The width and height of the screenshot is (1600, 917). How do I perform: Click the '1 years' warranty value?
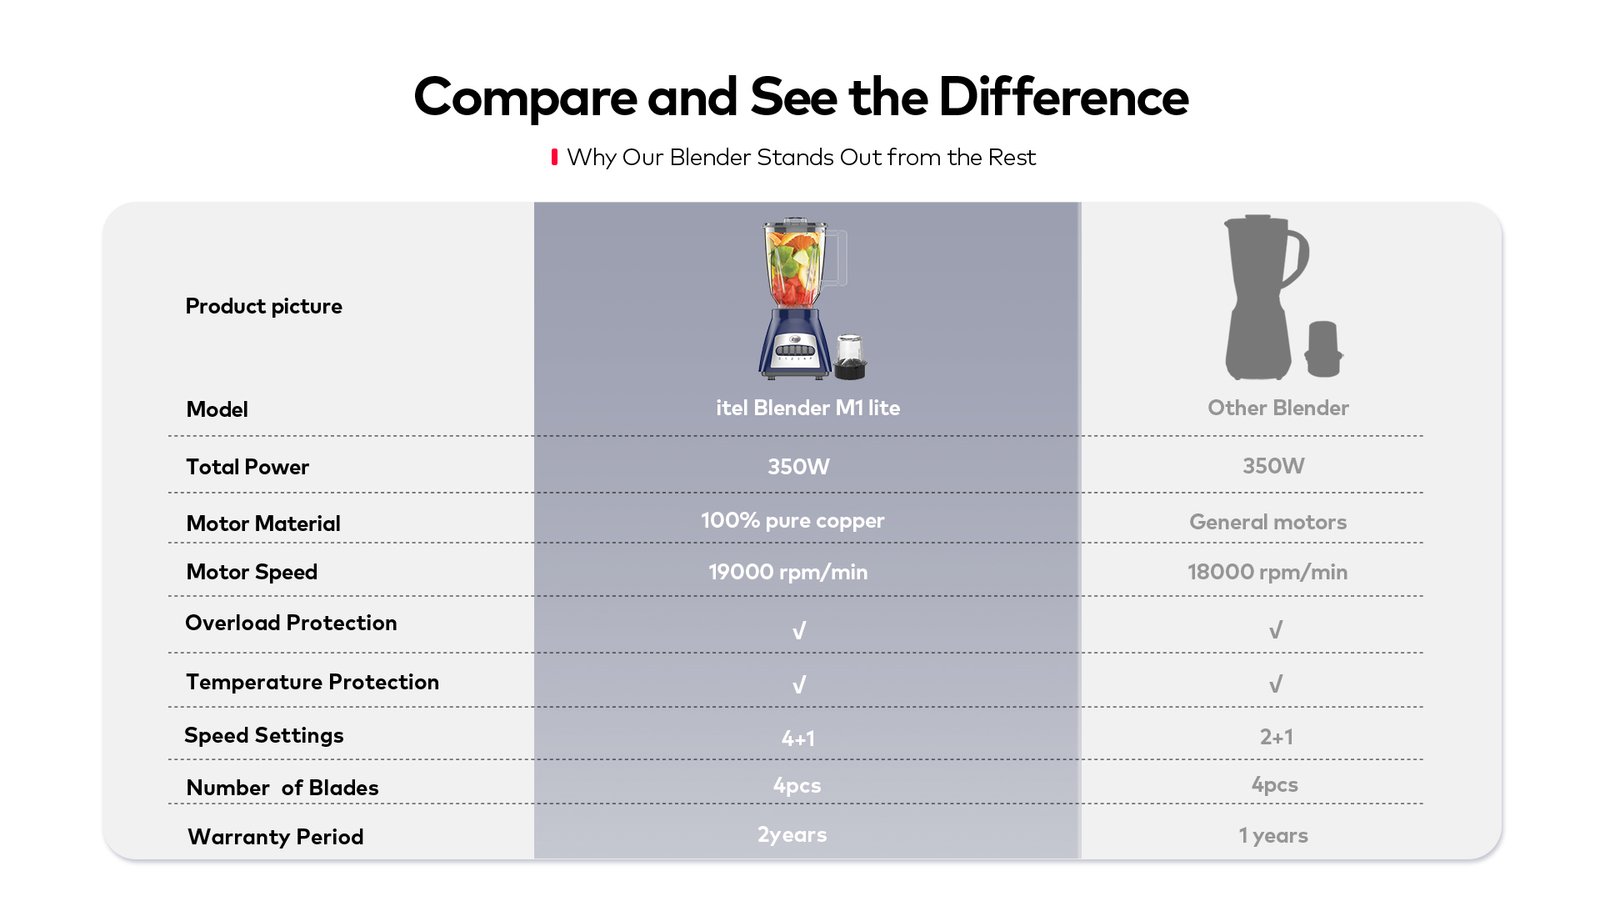click(x=1273, y=836)
